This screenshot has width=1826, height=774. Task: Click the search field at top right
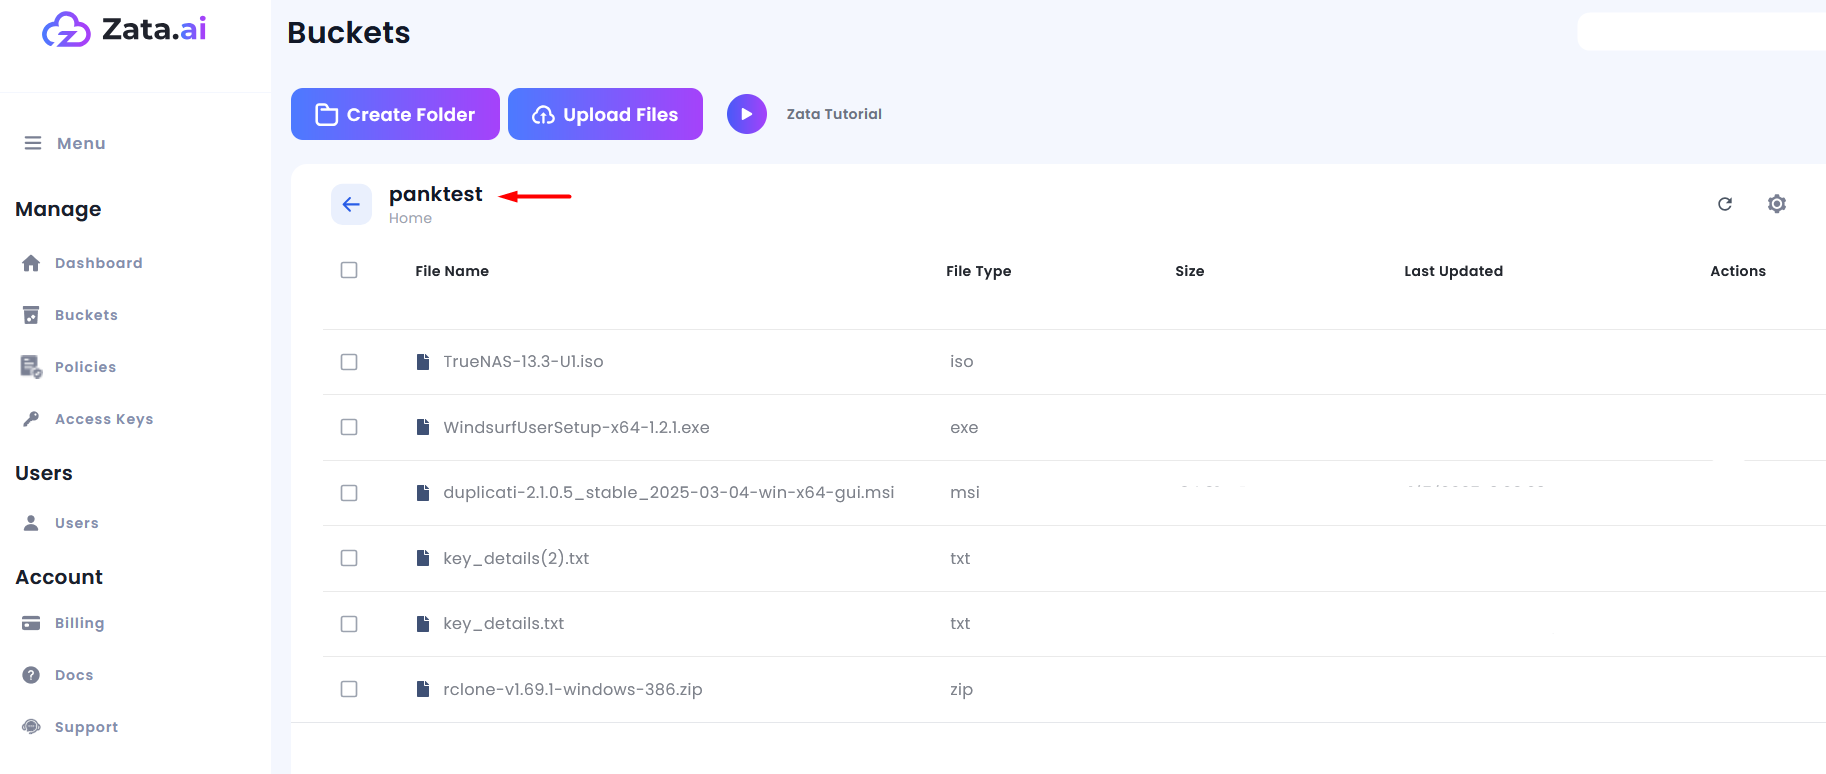[x=1701, y=31]
